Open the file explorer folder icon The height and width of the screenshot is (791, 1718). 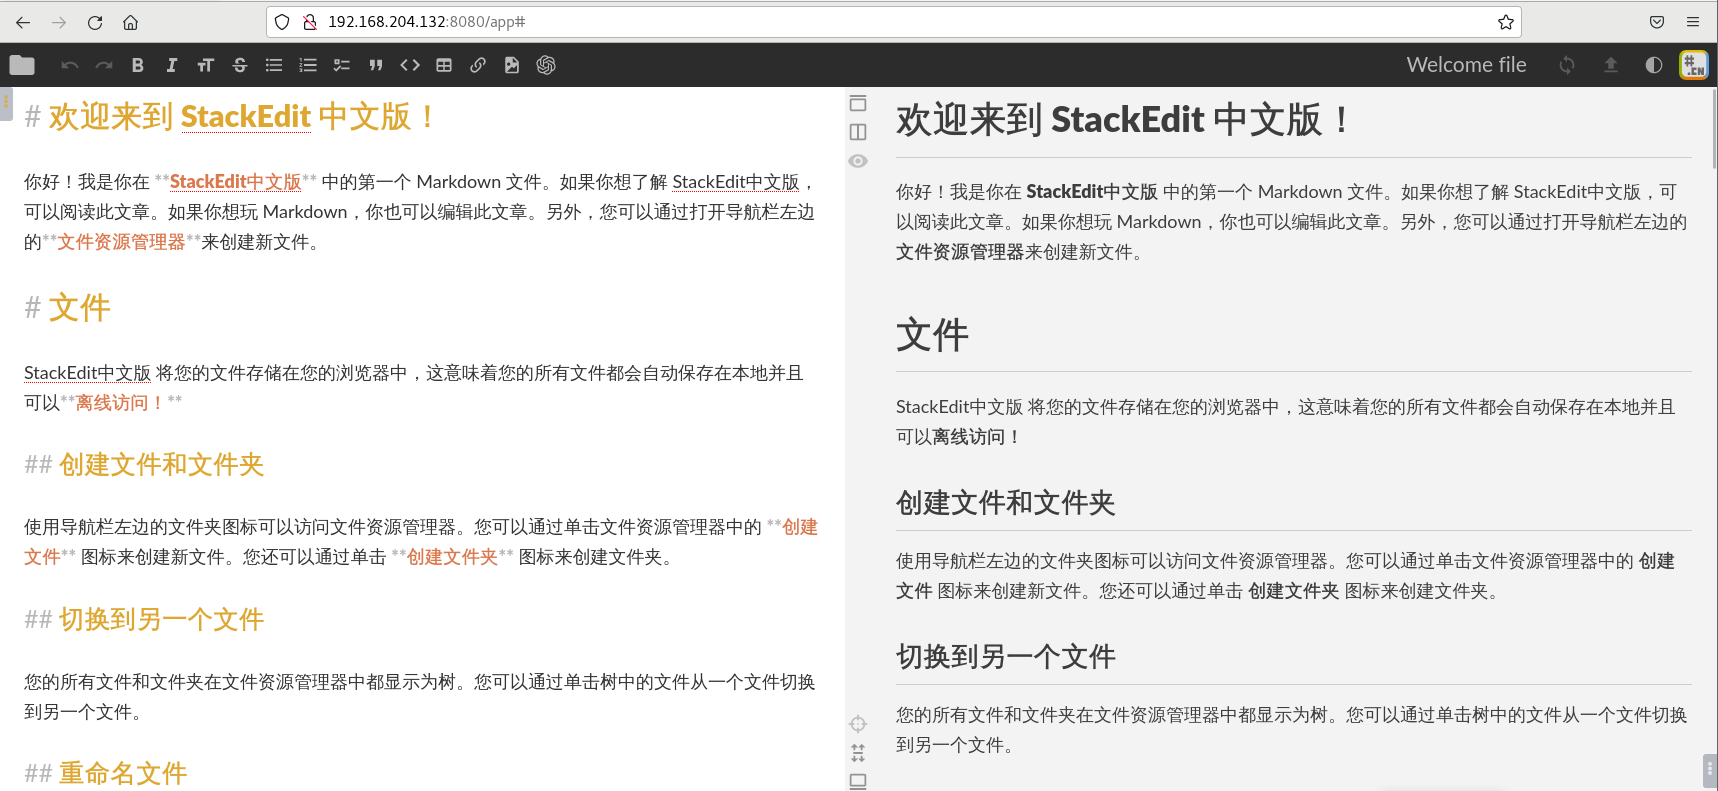click(22, 65)
